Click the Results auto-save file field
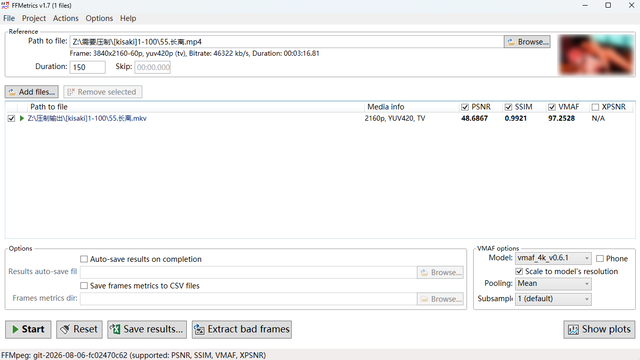 (248, 272)
